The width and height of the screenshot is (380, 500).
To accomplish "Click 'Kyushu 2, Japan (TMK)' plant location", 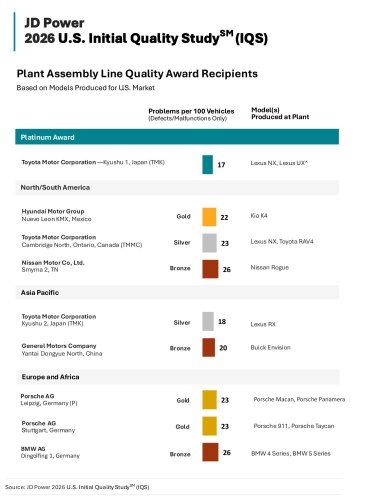I will point(52,324).
